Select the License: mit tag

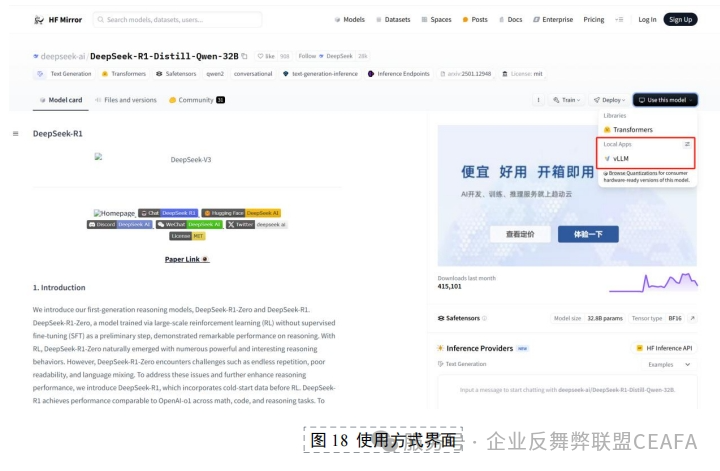[x=523, y=74]
